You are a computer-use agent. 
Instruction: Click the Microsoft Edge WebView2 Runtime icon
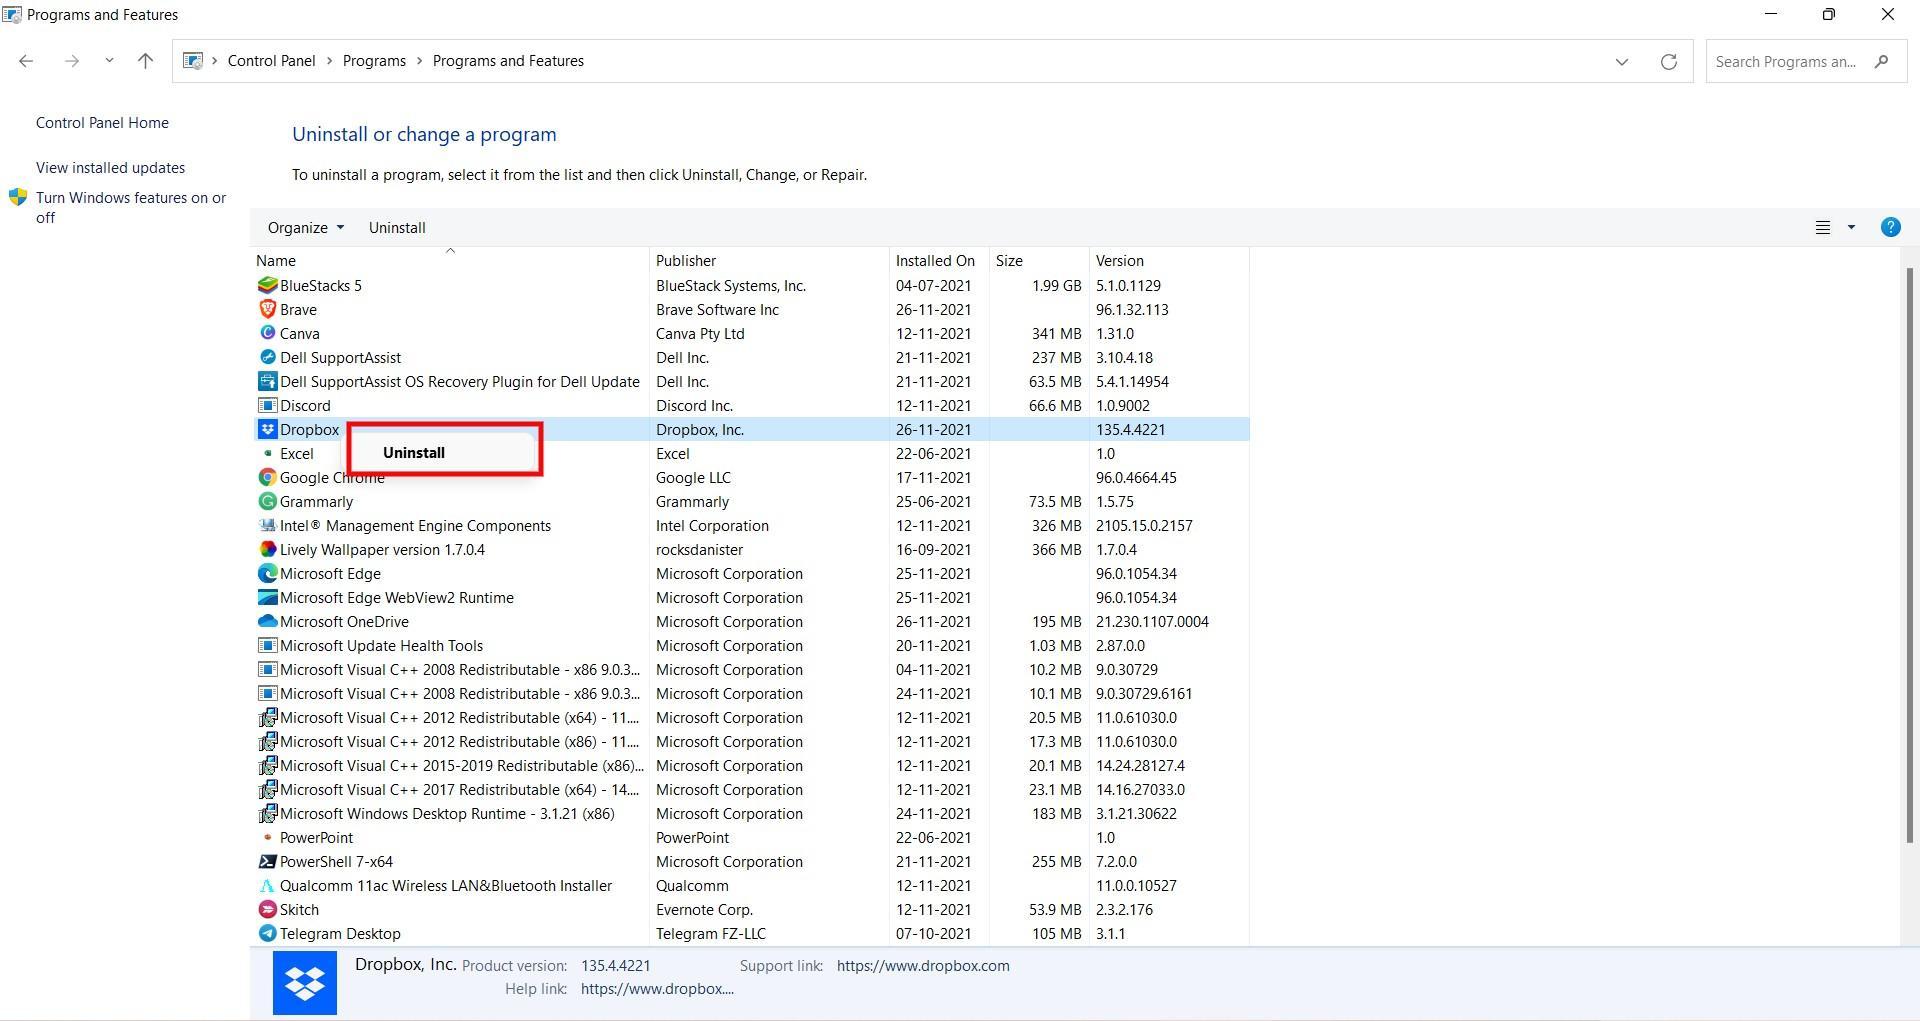click(x=267, y=597)
